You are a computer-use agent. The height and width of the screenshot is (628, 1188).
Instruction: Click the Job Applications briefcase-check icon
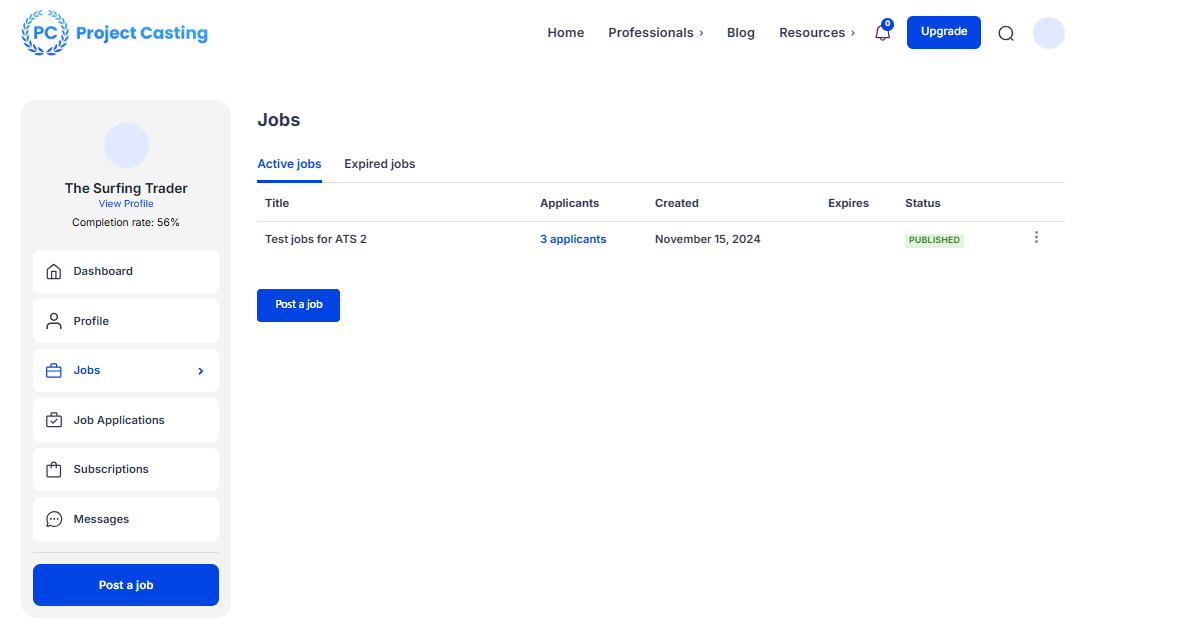[54, 420]
